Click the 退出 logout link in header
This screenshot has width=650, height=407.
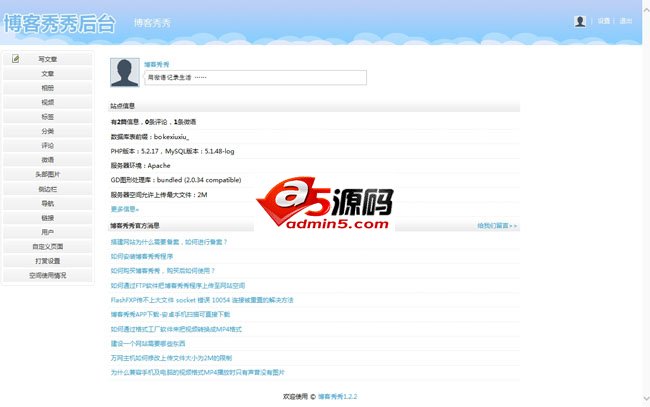pos(626,21)
